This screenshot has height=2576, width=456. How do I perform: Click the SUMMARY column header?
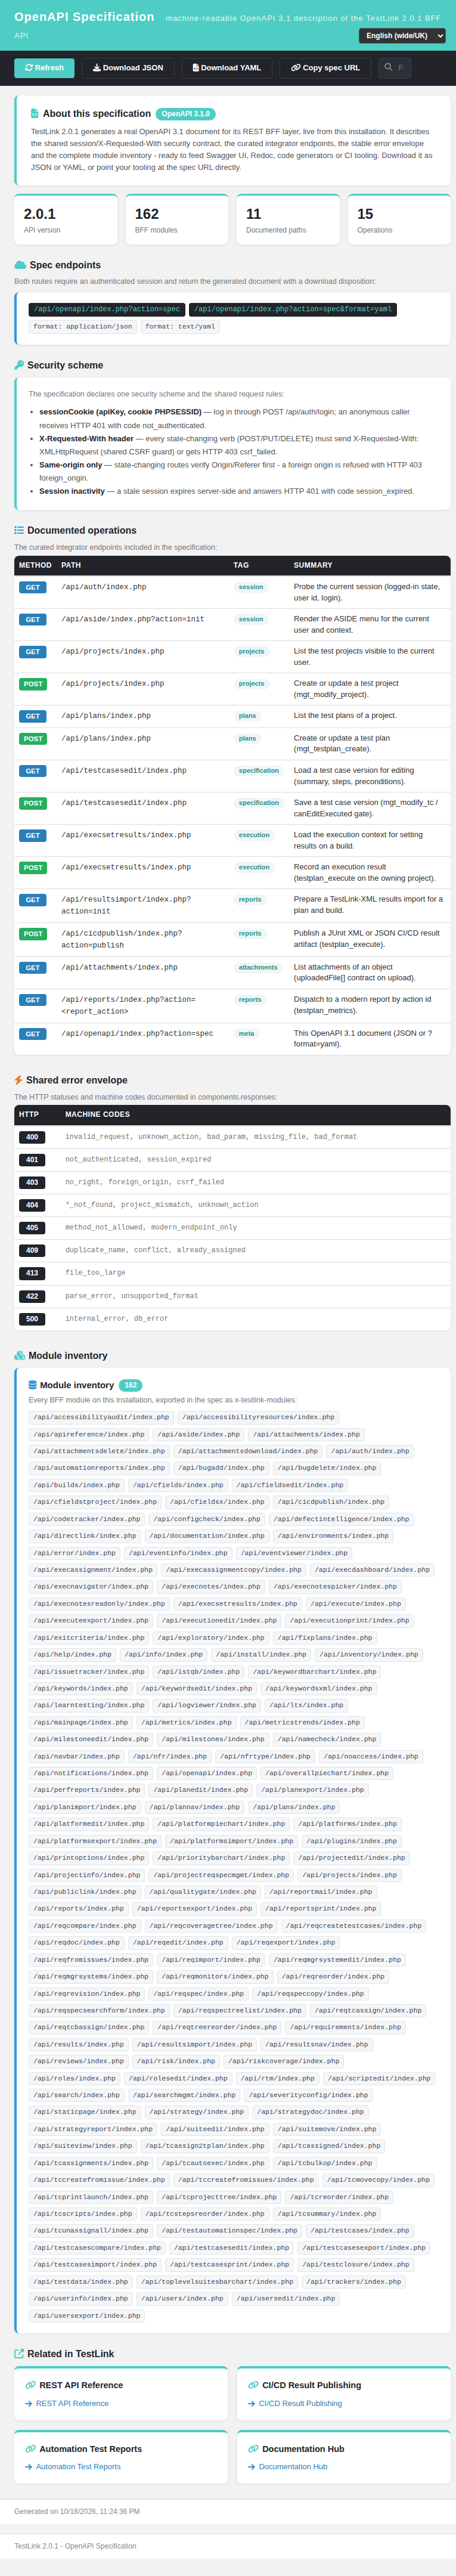point(313,565)
